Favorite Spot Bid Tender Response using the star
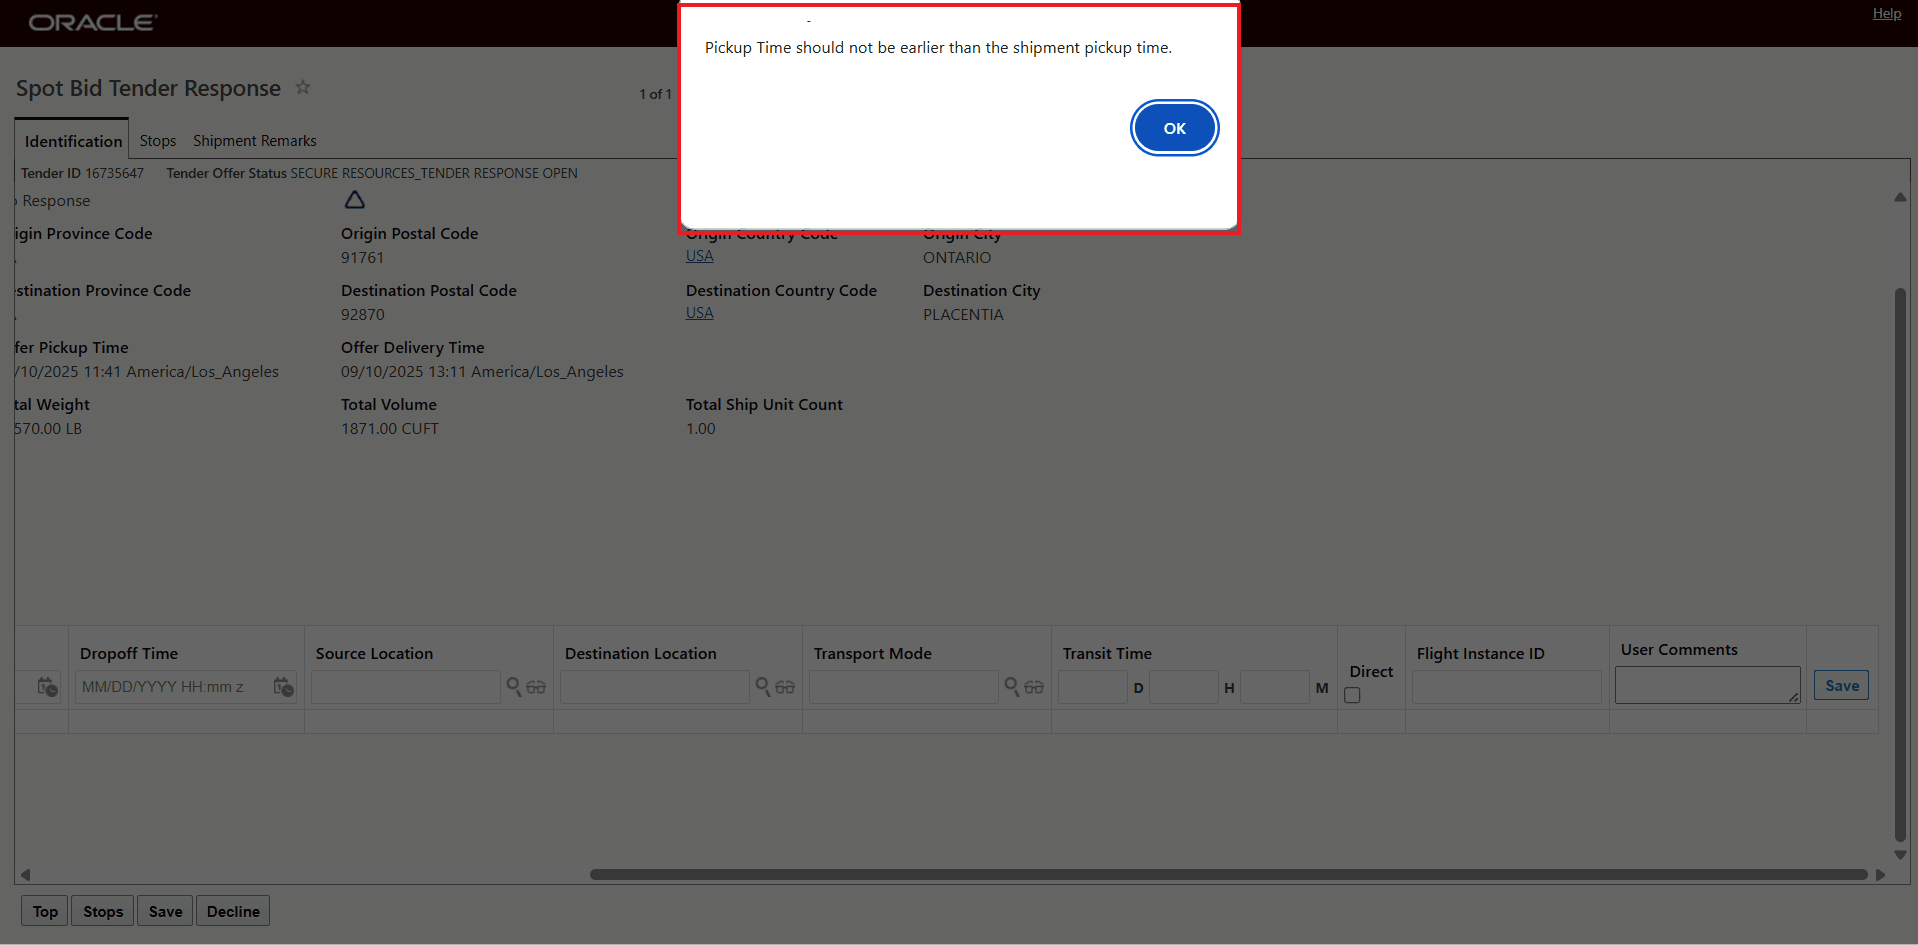 click(303, 88)
